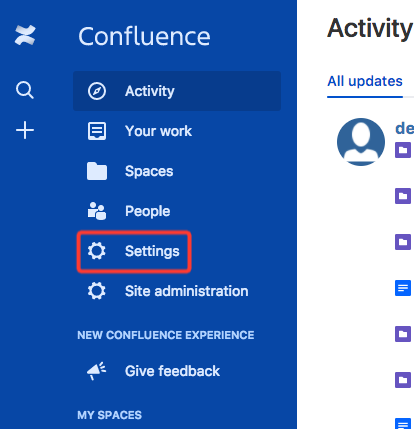
Task: Click the user avatar in activity feed
Action: coord(361,142)
